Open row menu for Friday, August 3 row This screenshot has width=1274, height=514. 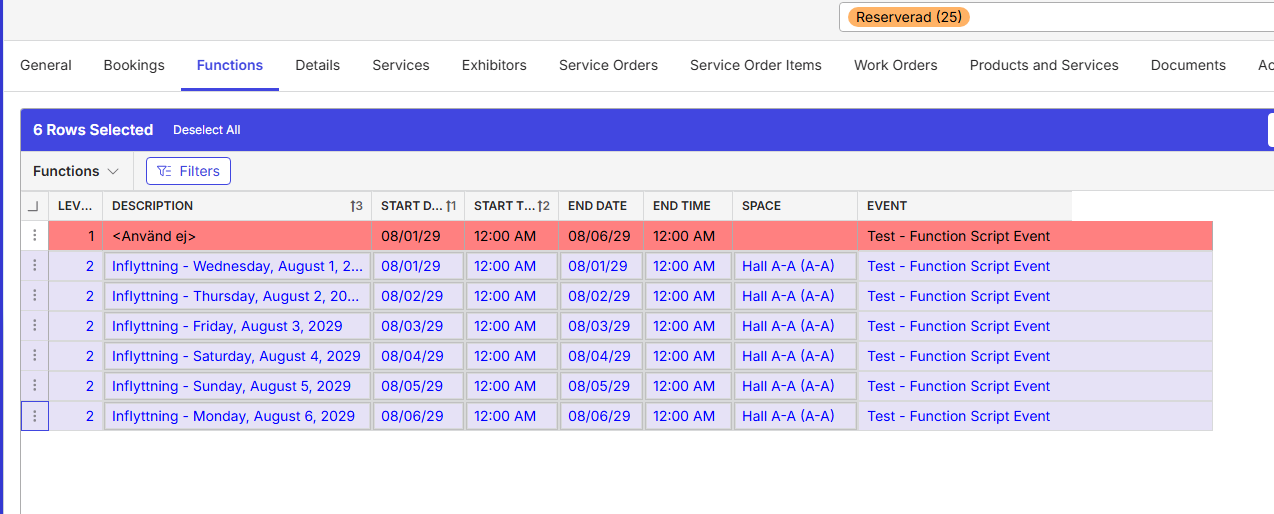(35, 326)
